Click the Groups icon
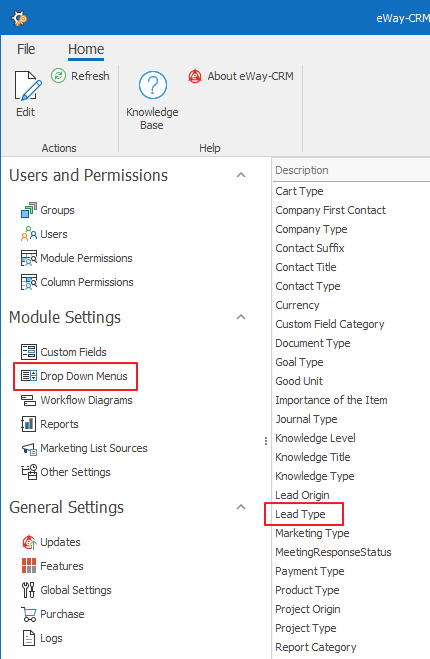Viewport: 430px width, 659px height. pos(29,210)
